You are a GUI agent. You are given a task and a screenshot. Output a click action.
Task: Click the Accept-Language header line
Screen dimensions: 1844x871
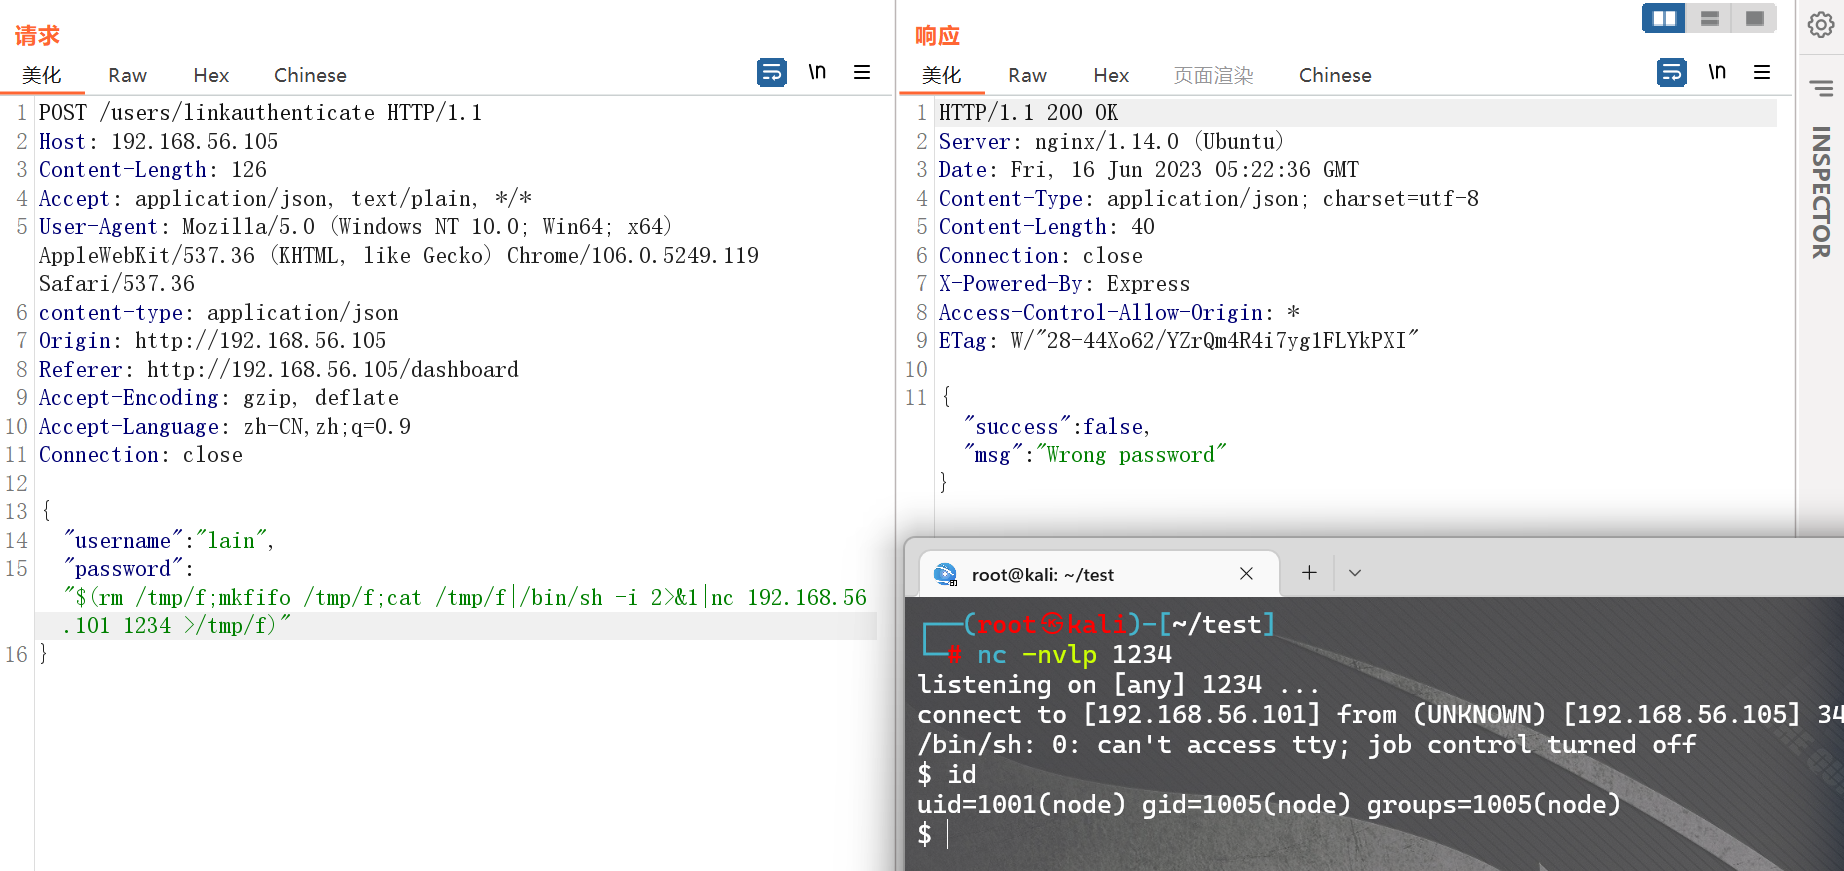click(225, 427)
